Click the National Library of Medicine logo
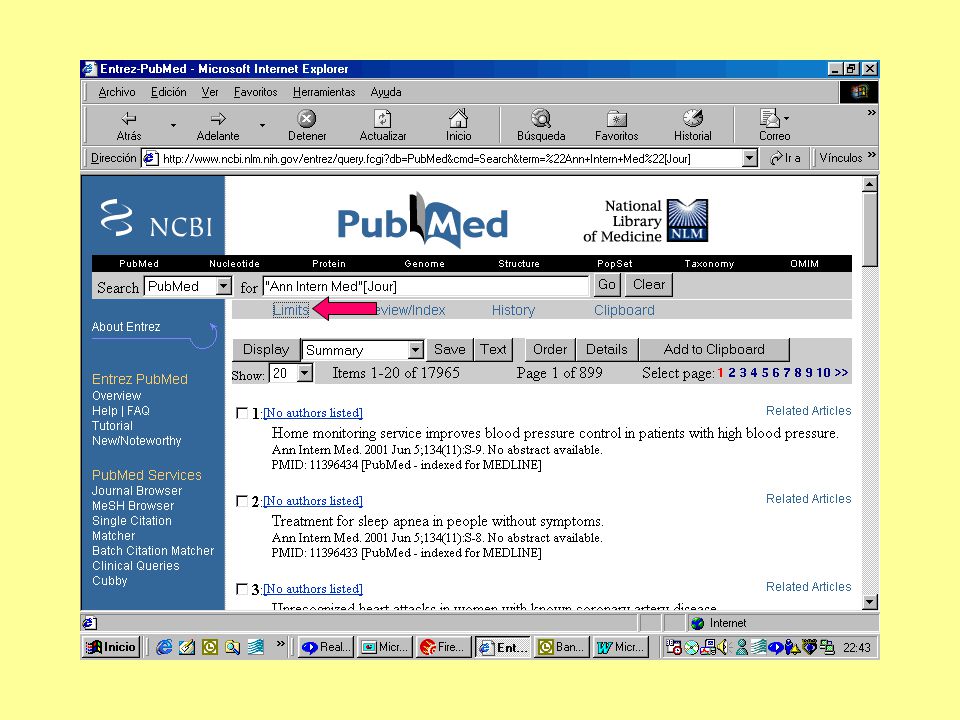 [646, 220]
